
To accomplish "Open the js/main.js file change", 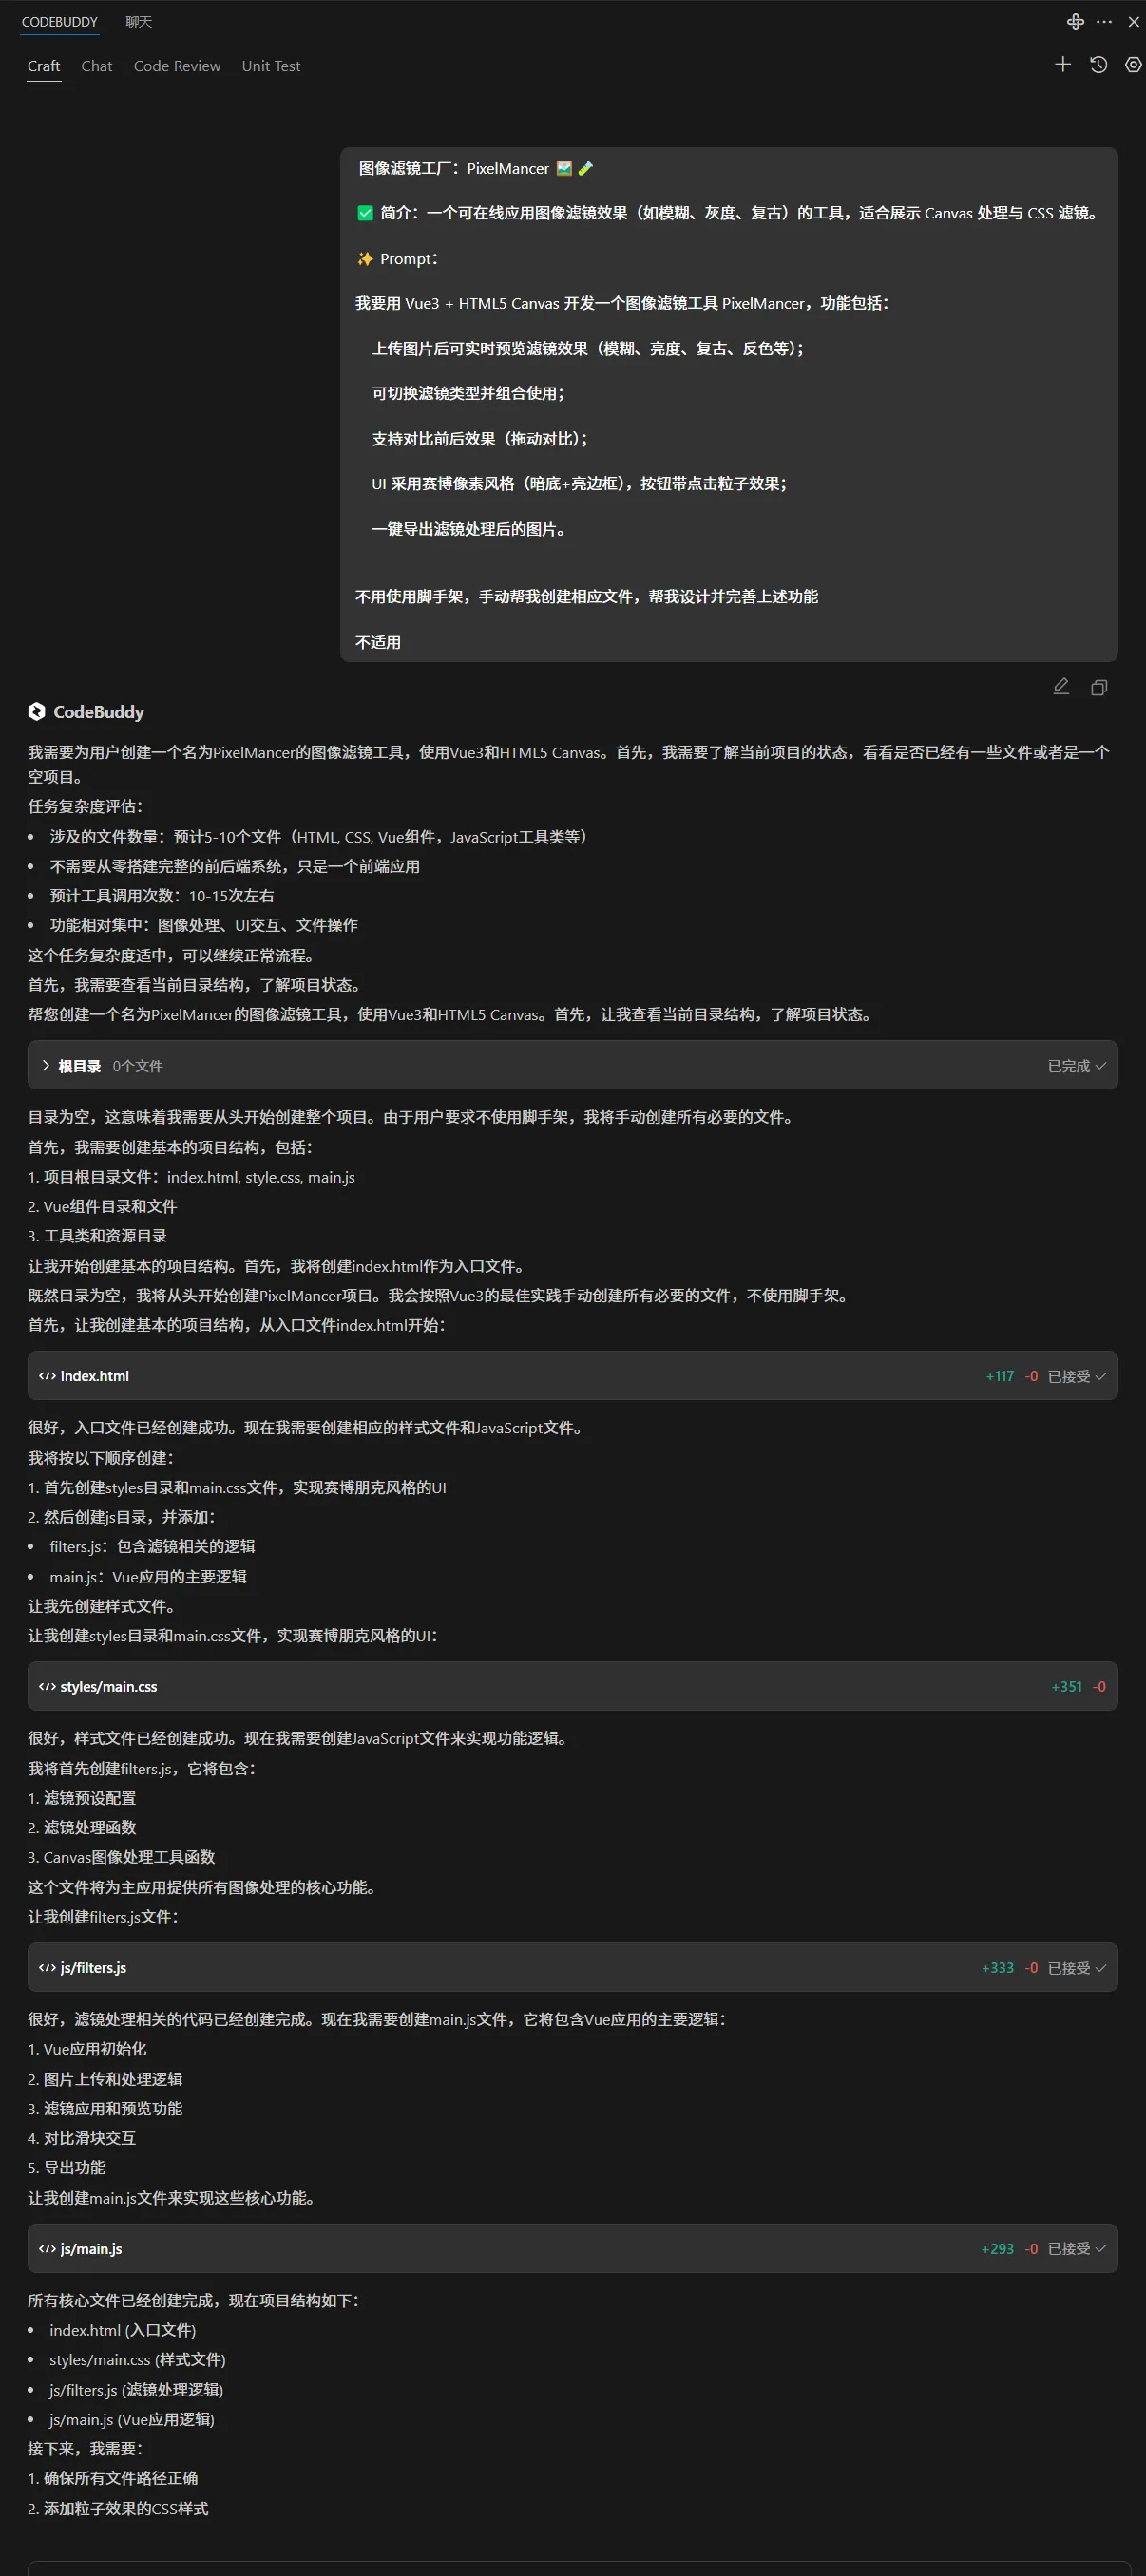I will [x=572, y=2248].
